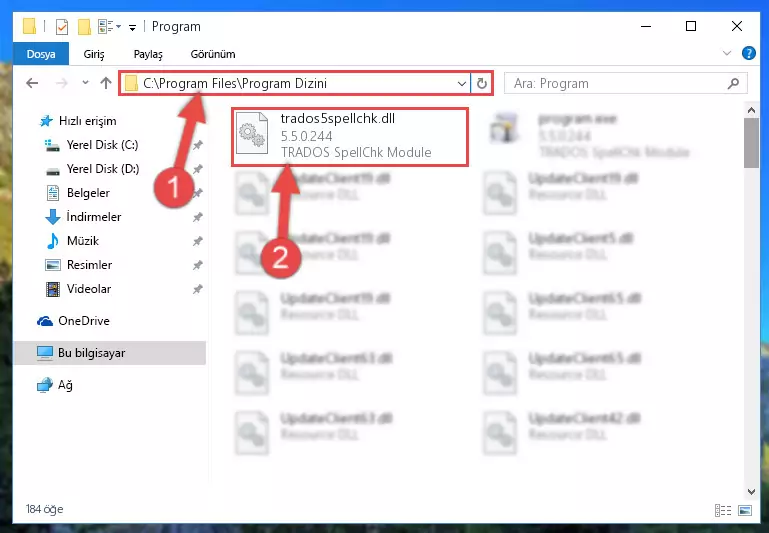Click the folder icon in address bar
Screen dimensions: 769x533
pos(131,84)
